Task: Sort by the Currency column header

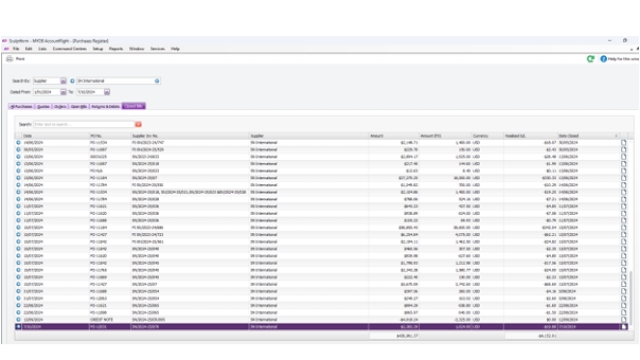Action: [x=487, y=136]
